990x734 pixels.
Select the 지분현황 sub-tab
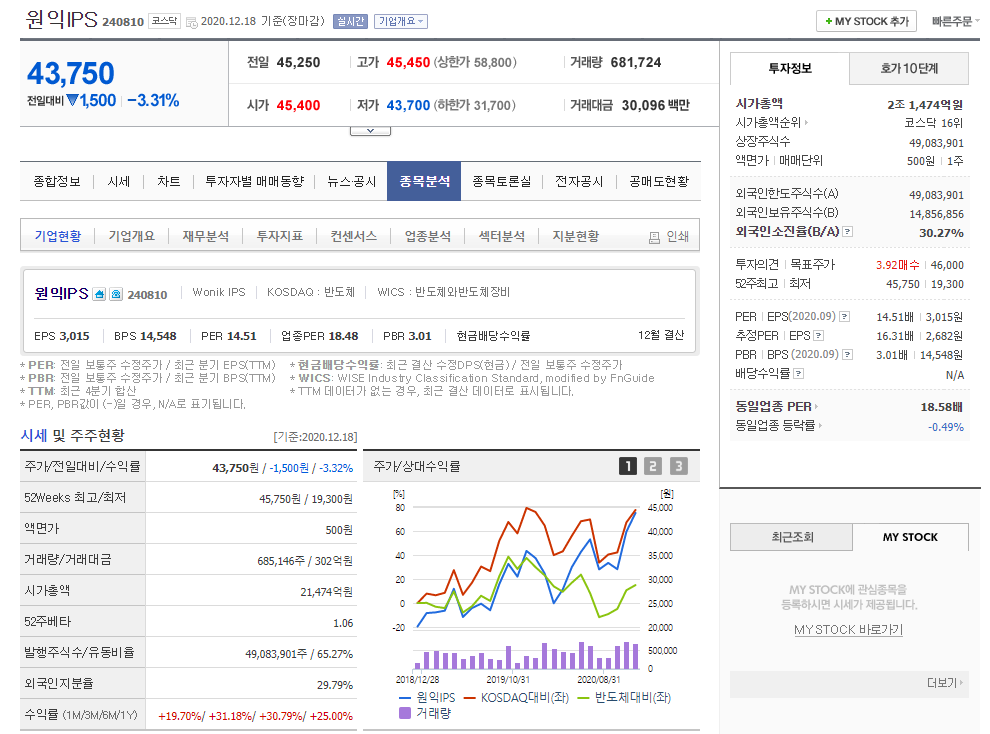point(576,236)
